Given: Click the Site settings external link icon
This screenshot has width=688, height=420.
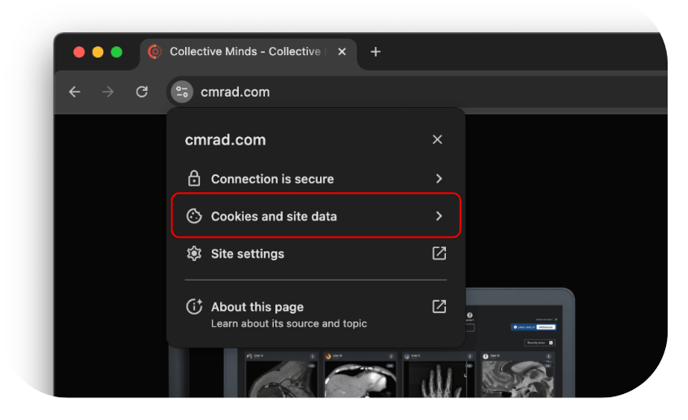Looking at the screenshot, I should (x=439, y=253).
